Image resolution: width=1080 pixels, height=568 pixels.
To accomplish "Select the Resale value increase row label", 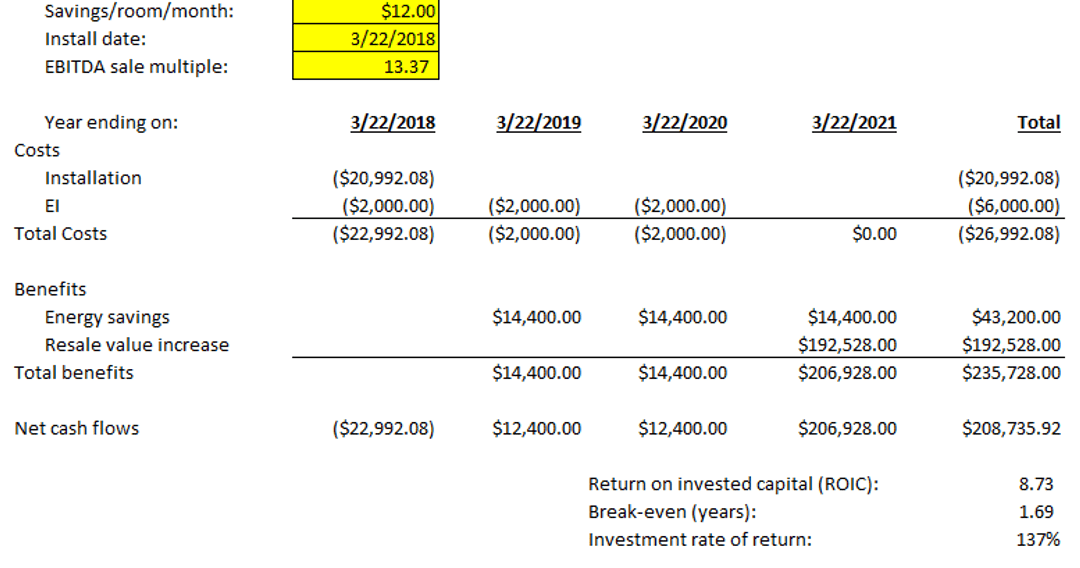I will [x=137, y=345].
